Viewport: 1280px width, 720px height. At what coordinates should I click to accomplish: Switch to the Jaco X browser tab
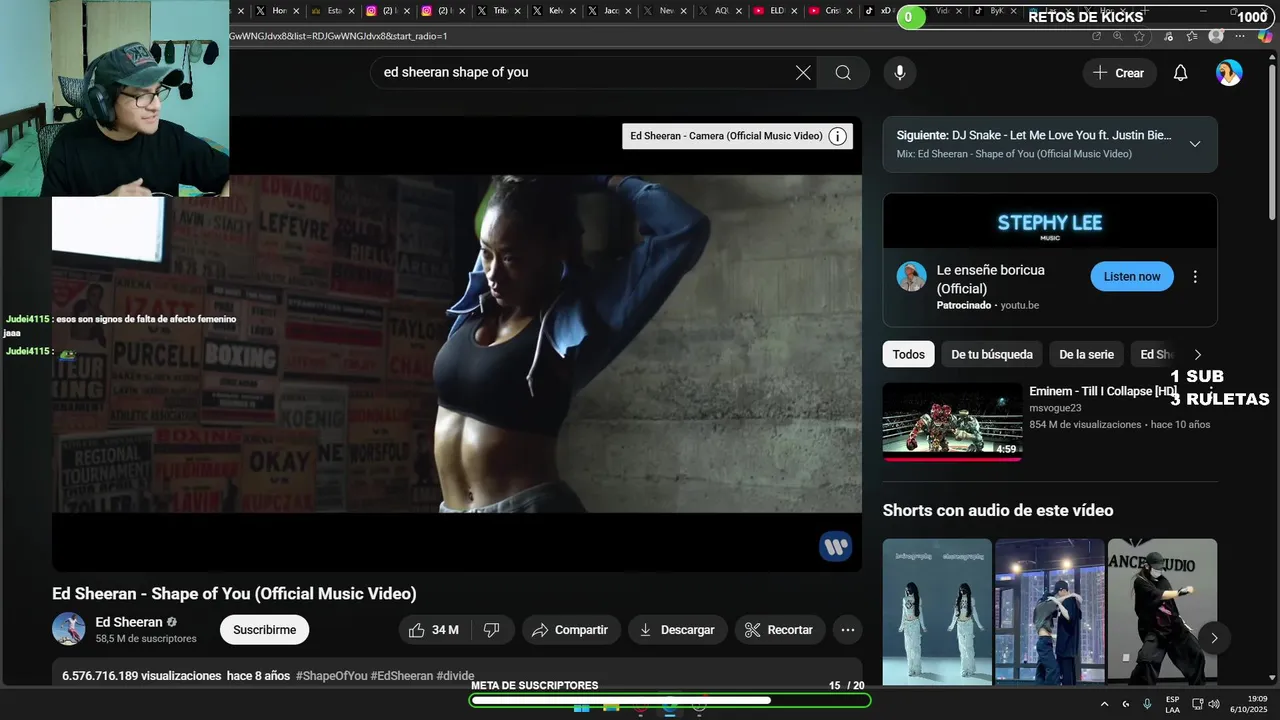click(610, 11)
